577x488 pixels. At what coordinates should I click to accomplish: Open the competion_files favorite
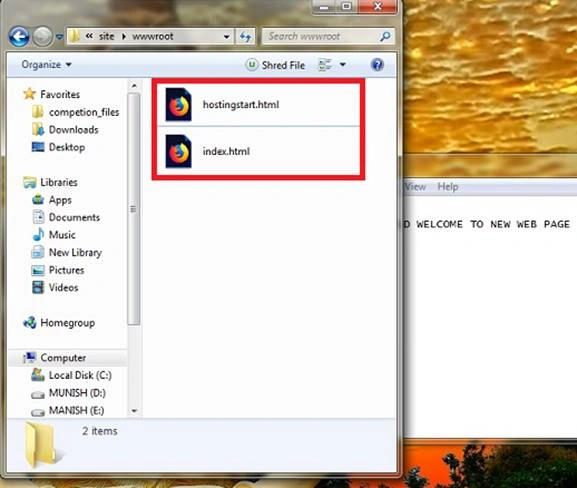point(75,112)
